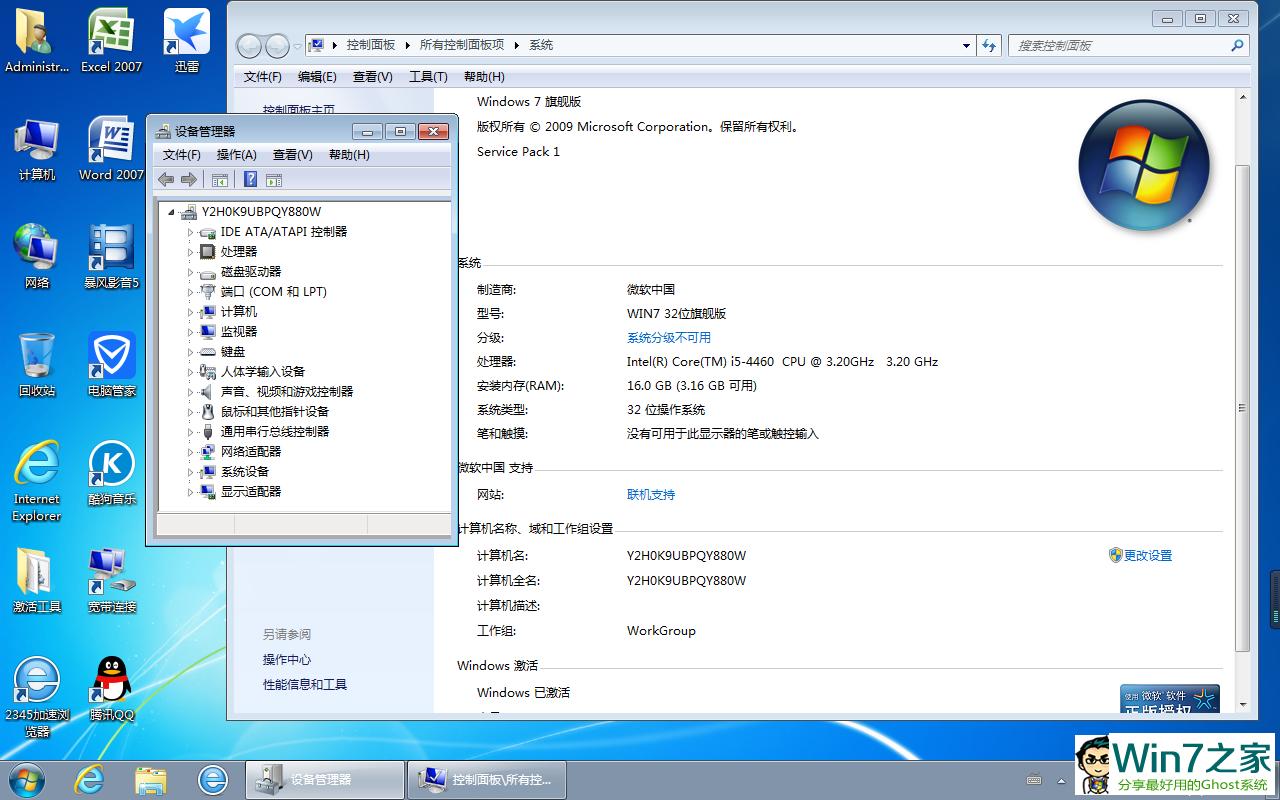Open the 酷狗音乐 desktop icon

(x=111, y=470)
